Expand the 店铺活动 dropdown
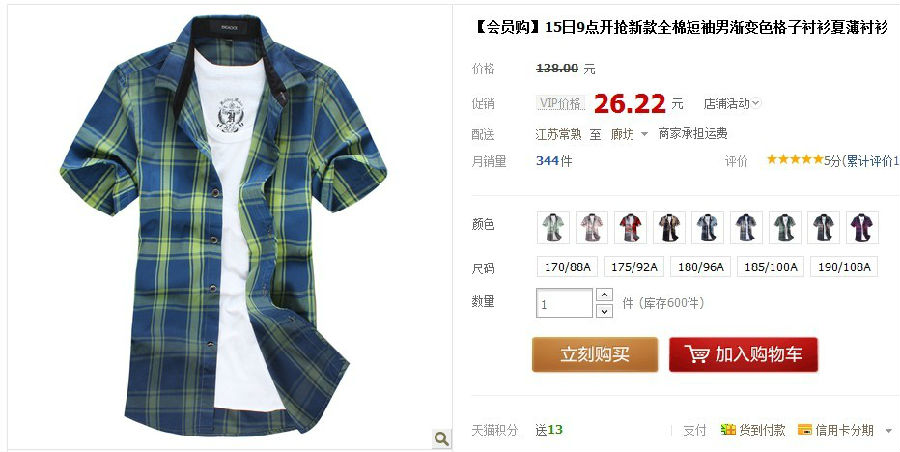This screenshot has height=452, width=900. (x=732, y=103)
